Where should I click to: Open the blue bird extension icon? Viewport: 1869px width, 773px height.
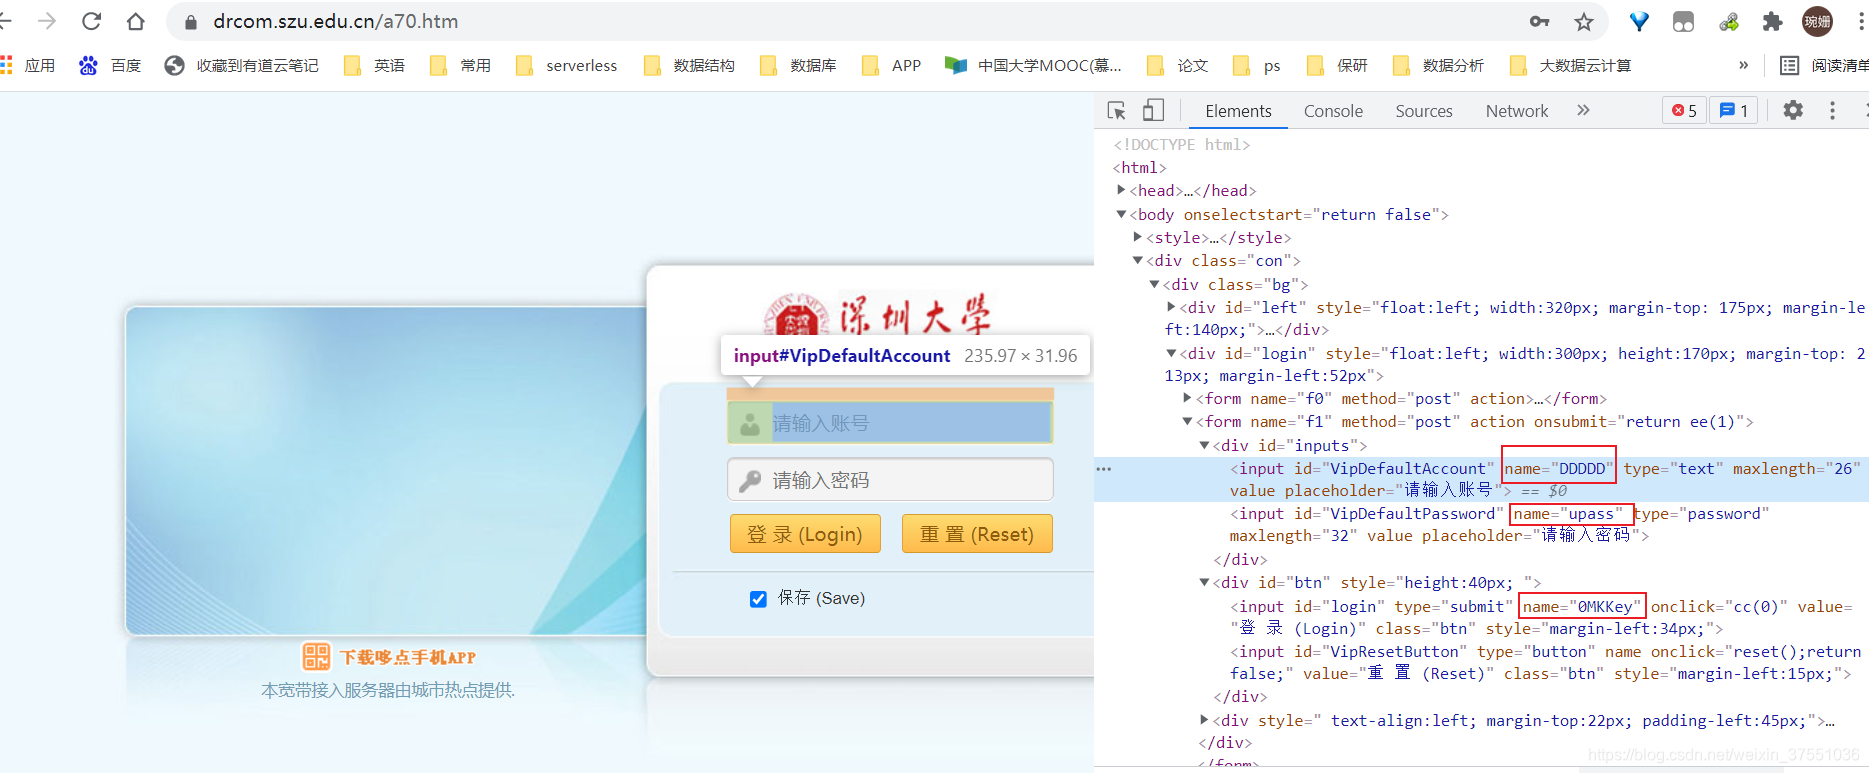[x=1639, y=21]
